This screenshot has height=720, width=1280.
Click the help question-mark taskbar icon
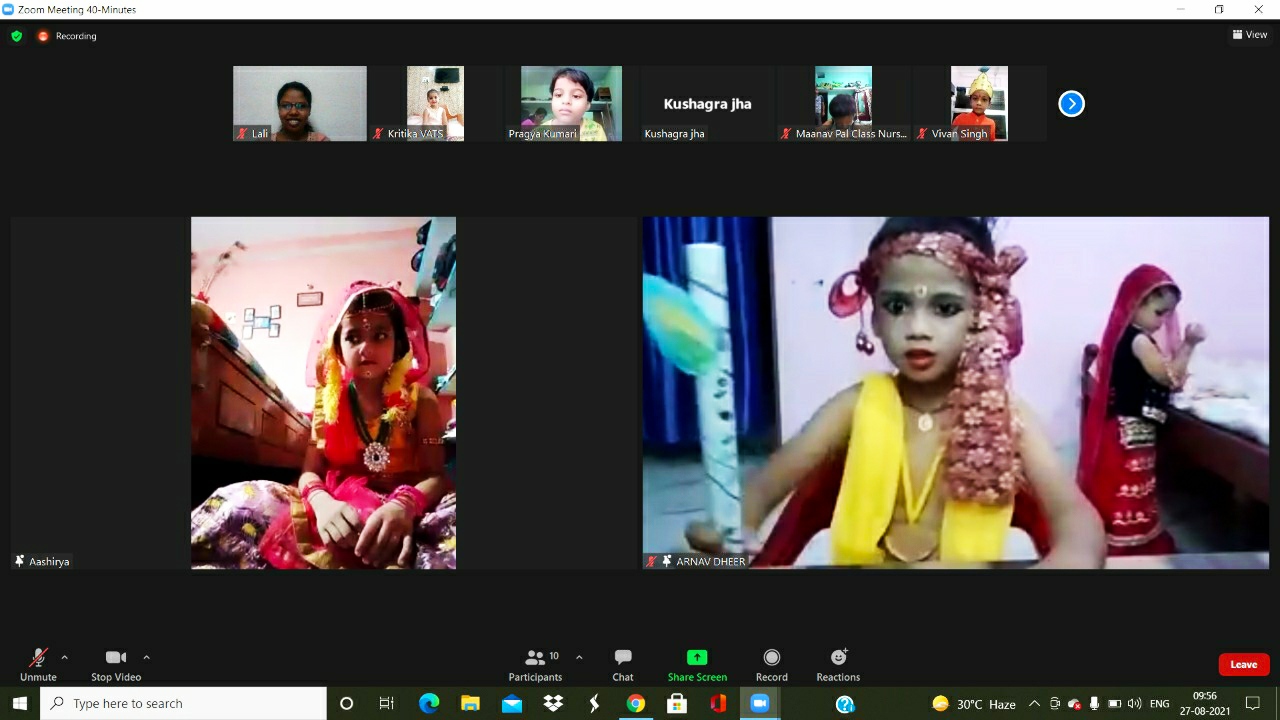(x=845, y=704)
